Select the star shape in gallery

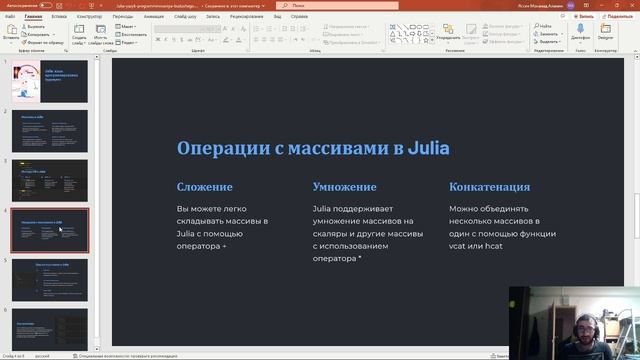click(426, 40)
